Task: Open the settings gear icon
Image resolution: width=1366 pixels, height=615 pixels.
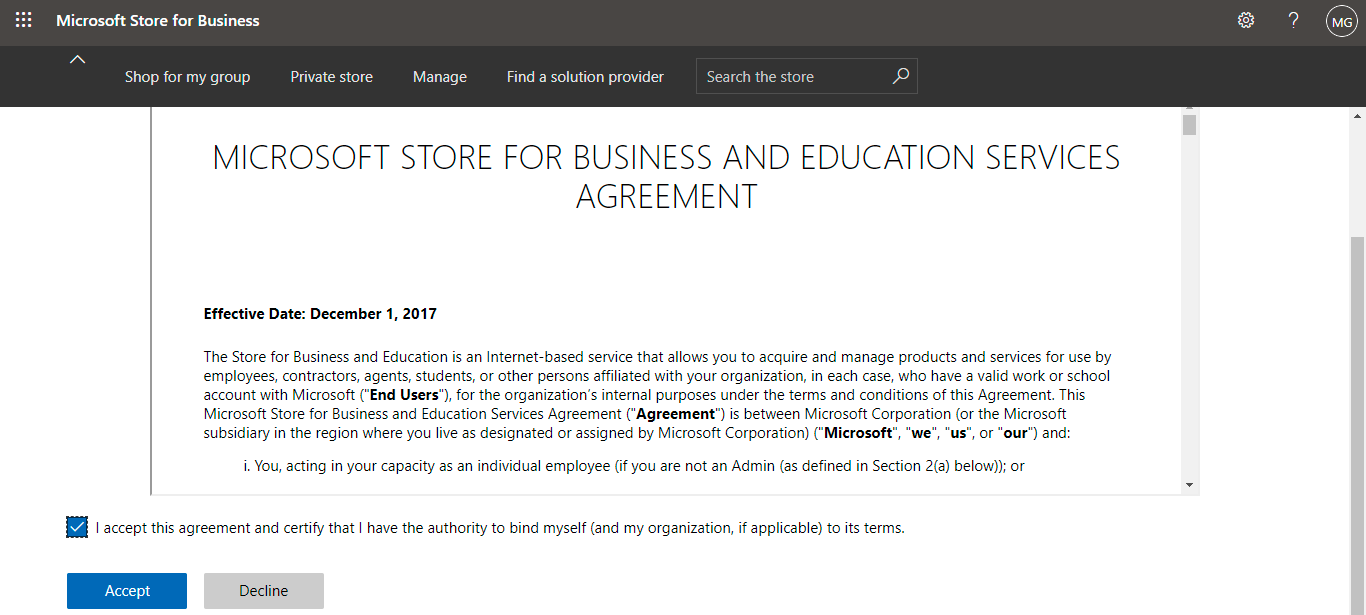Action: (x=1246, y=20)
